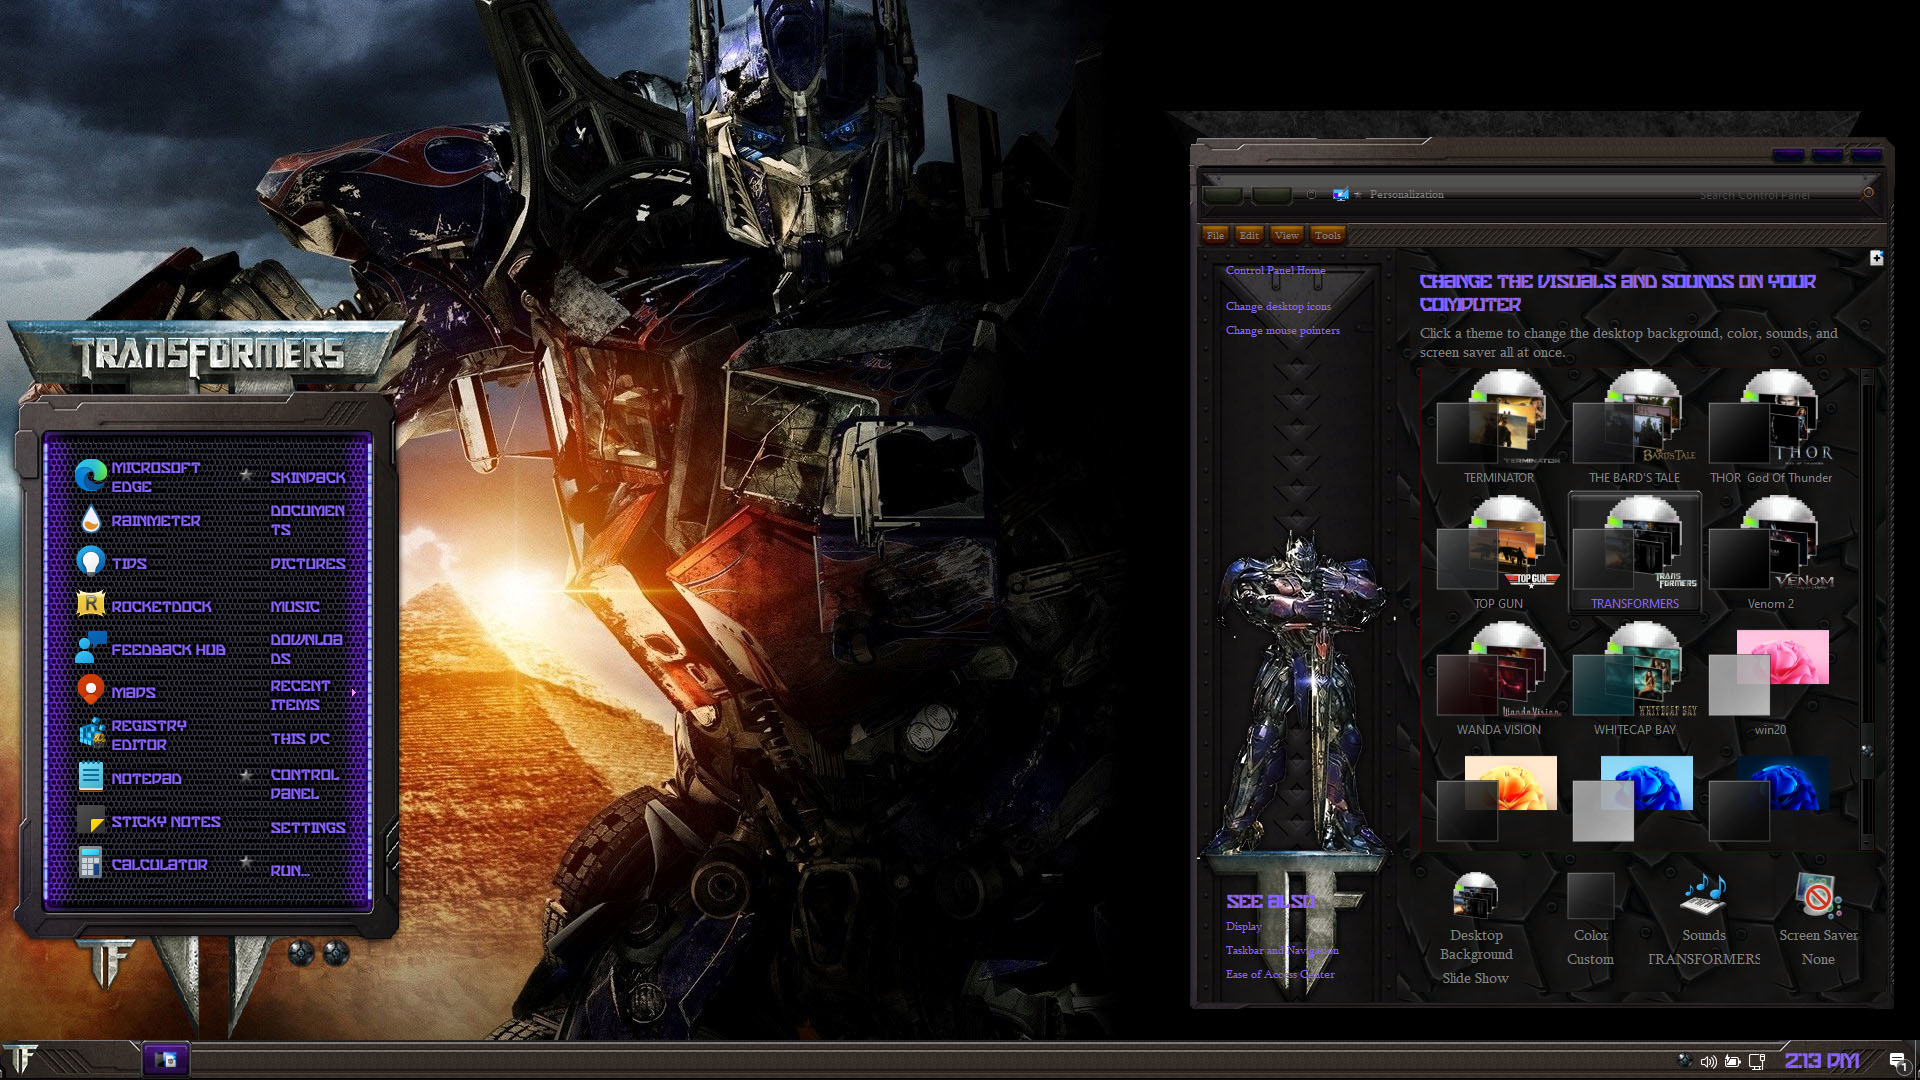This screenshot has height=1080, width=1920.
Task: Open the RocketDock app entry
Action: click(x=160, y=606)
